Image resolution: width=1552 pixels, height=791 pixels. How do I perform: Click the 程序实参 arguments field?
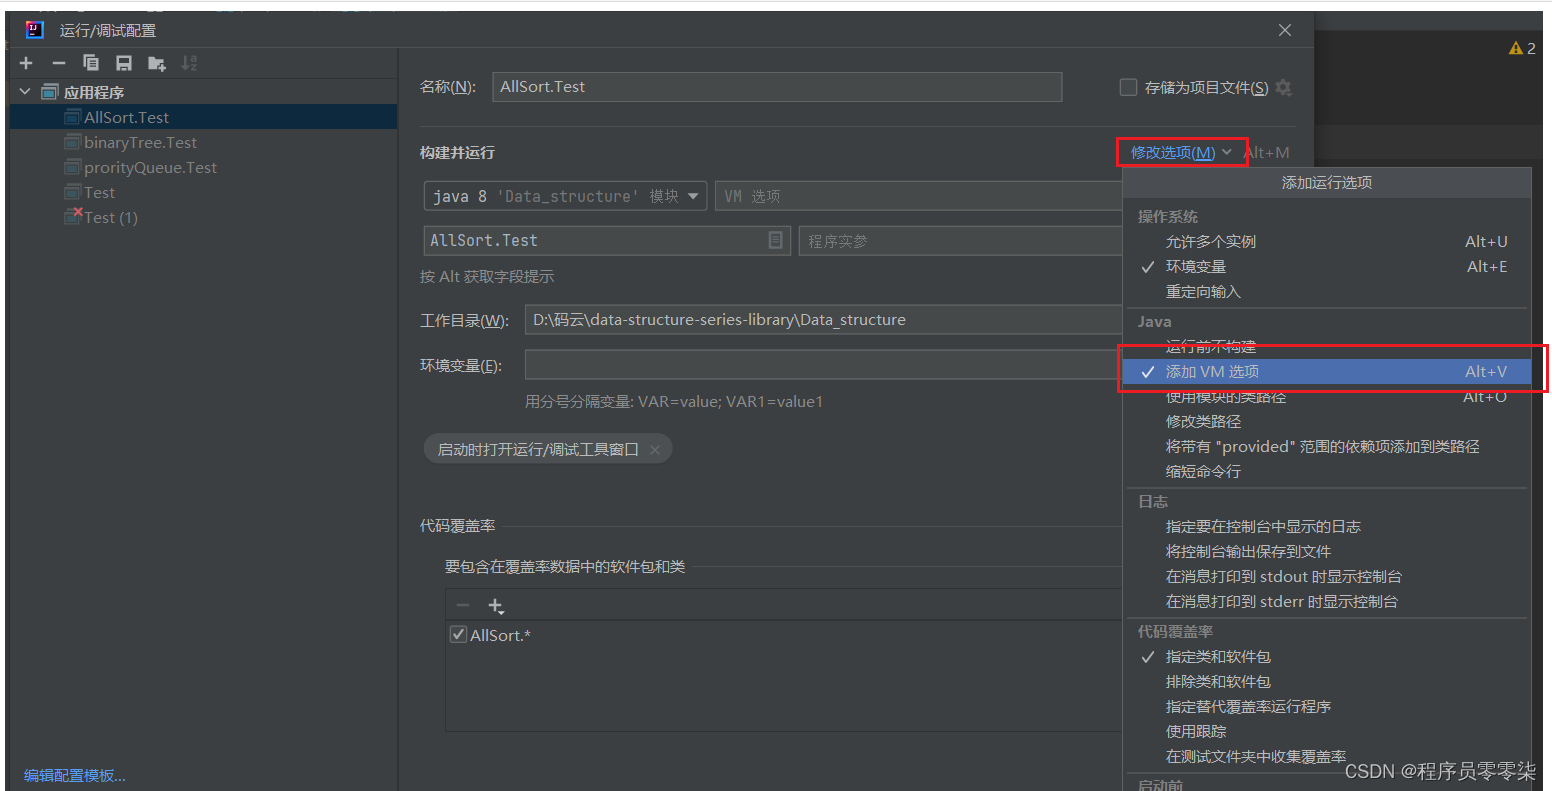pos(961,241)
